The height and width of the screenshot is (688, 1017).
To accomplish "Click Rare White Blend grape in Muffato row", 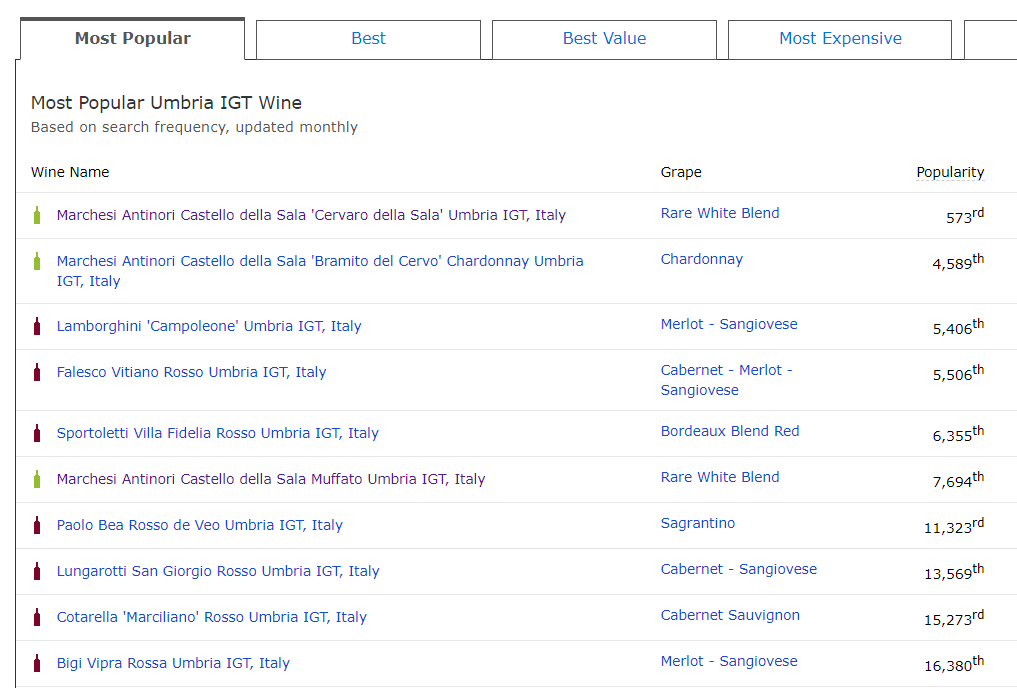I will coord(720,477).
